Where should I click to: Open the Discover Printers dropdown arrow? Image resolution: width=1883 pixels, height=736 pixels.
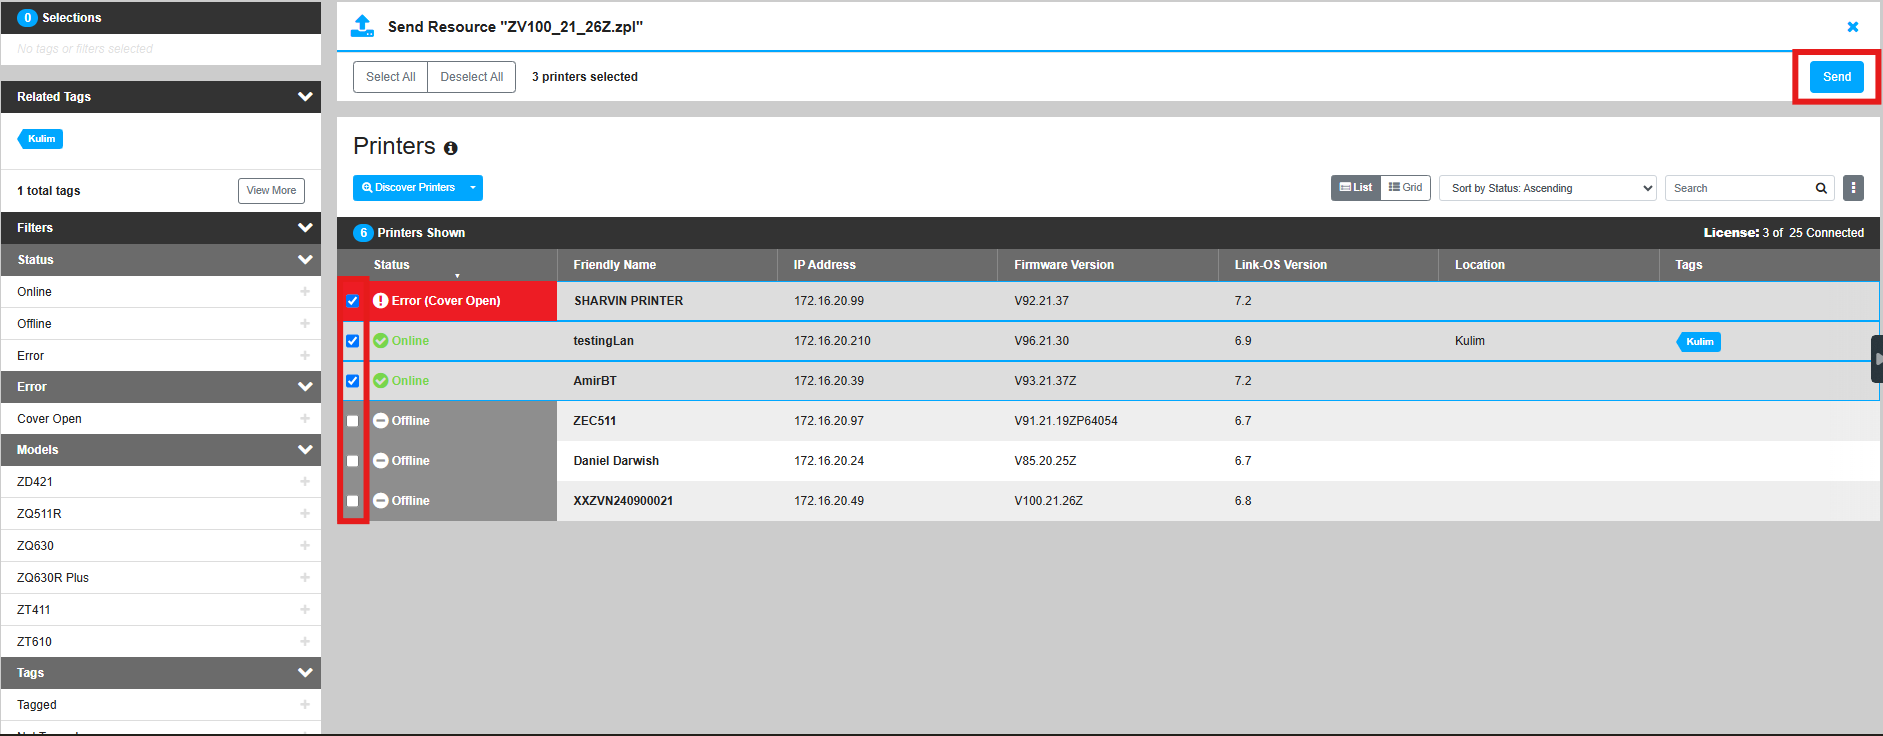tap(473, 188)
